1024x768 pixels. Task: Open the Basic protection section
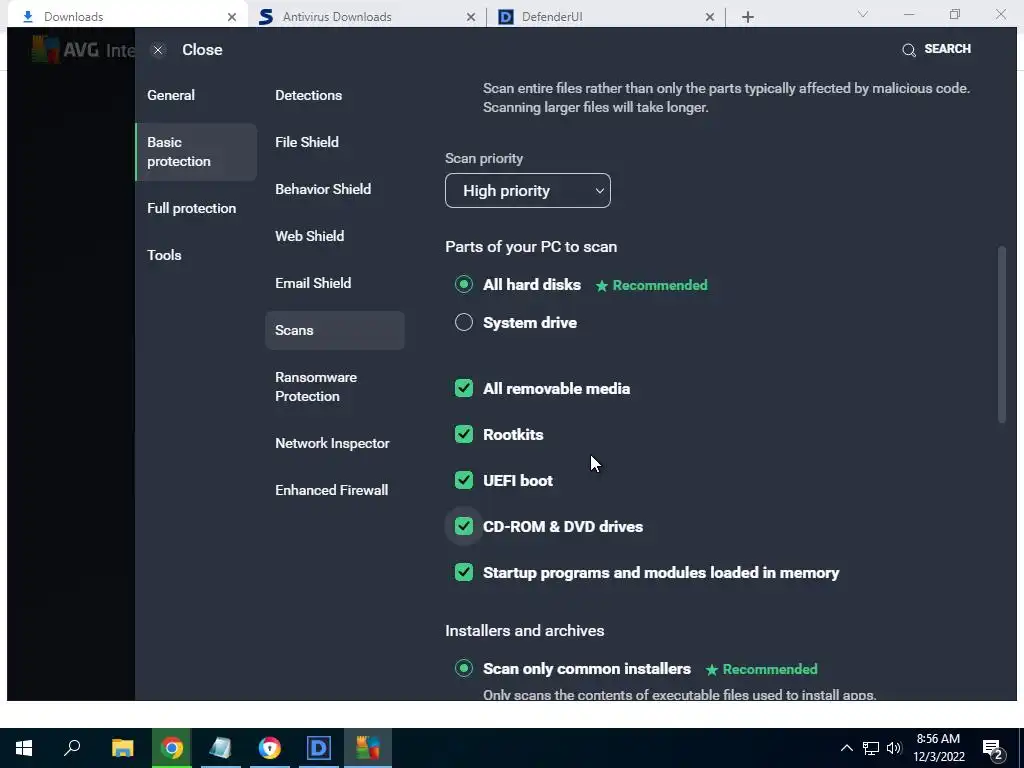click(x=196, y=152)
